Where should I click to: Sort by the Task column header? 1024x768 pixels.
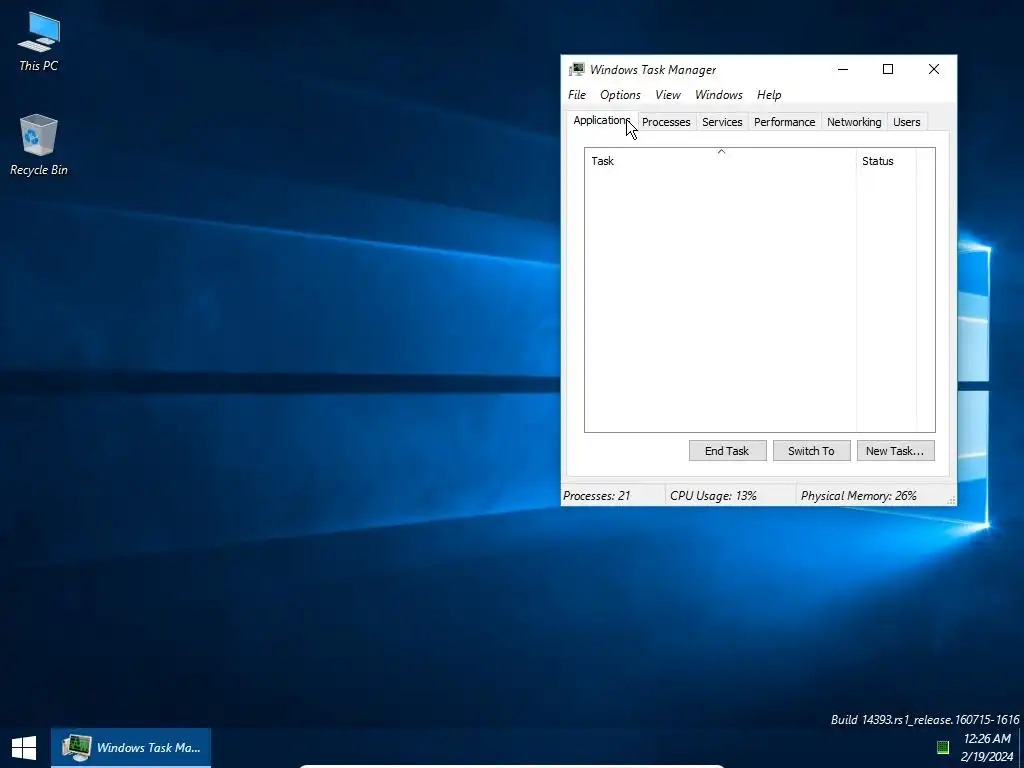pos(720,161)
